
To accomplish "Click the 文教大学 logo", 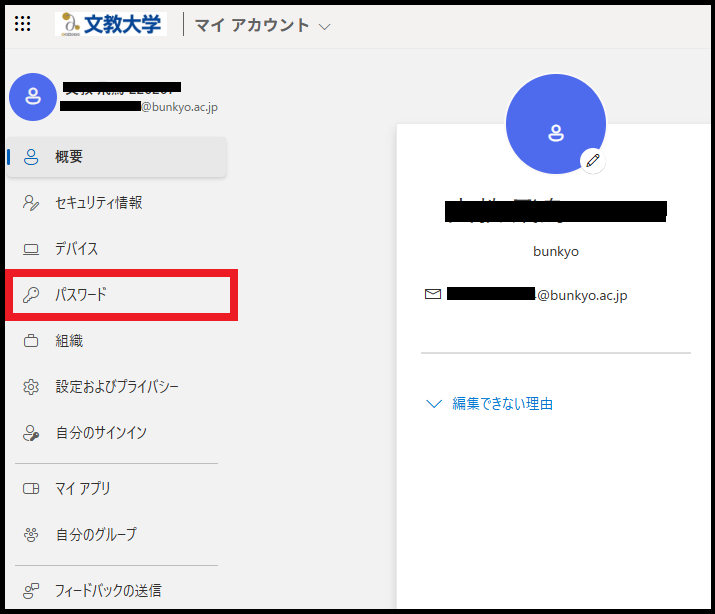I will [111, 24].
